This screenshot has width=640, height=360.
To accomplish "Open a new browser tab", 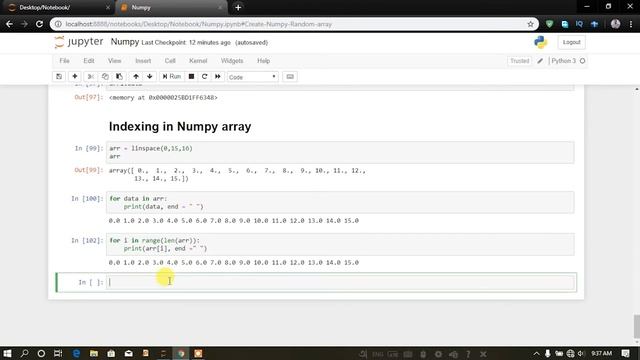I will pyautogui.click(x=238, y=7).
